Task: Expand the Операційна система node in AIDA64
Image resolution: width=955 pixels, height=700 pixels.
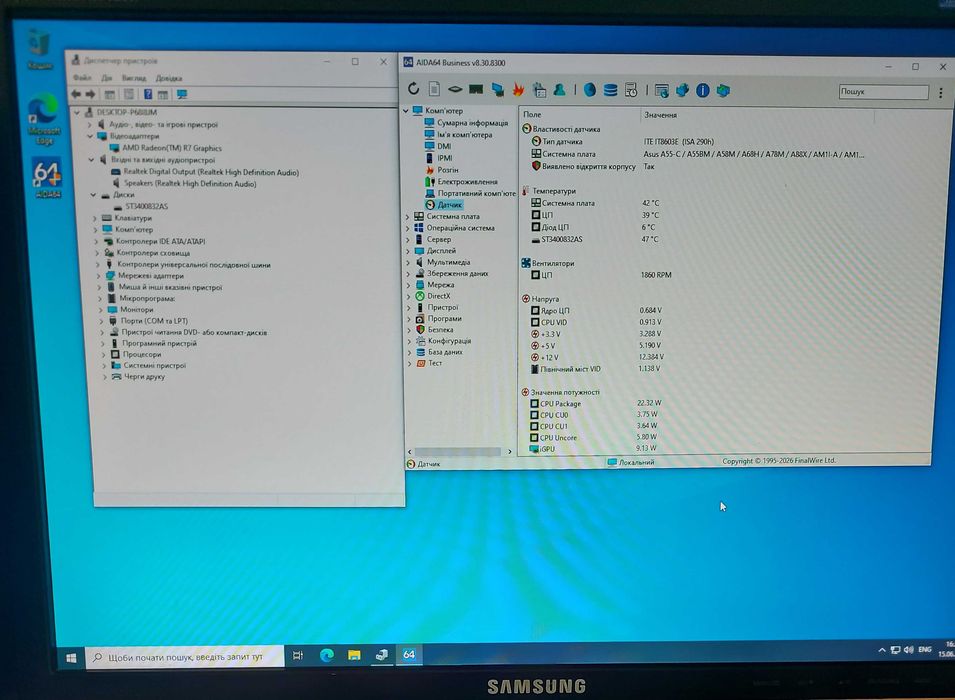Action: [x=407, y=228]
